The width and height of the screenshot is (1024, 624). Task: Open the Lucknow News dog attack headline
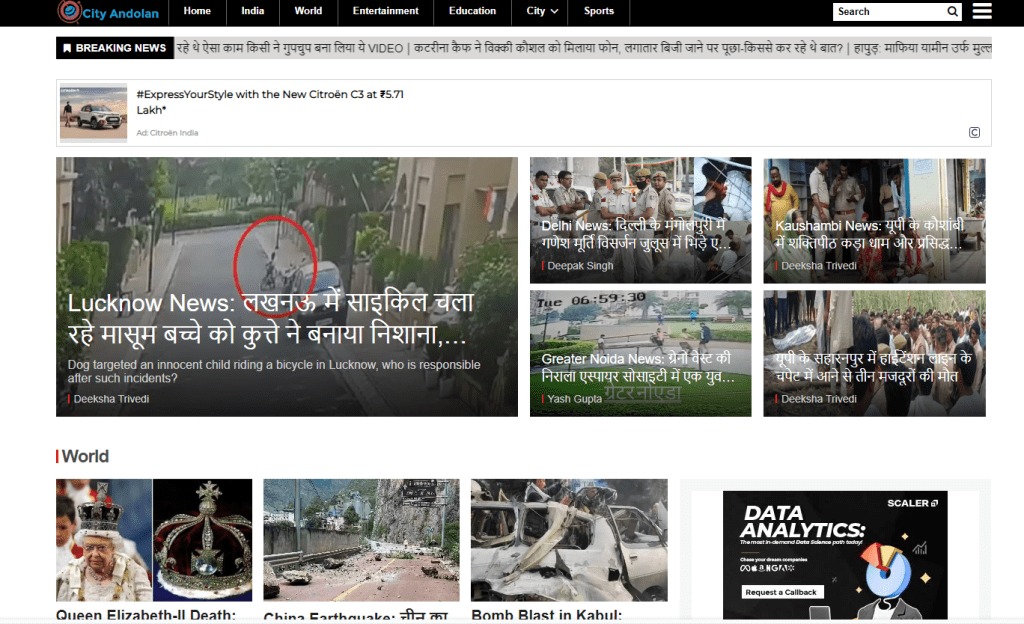[x=270, y=317]
